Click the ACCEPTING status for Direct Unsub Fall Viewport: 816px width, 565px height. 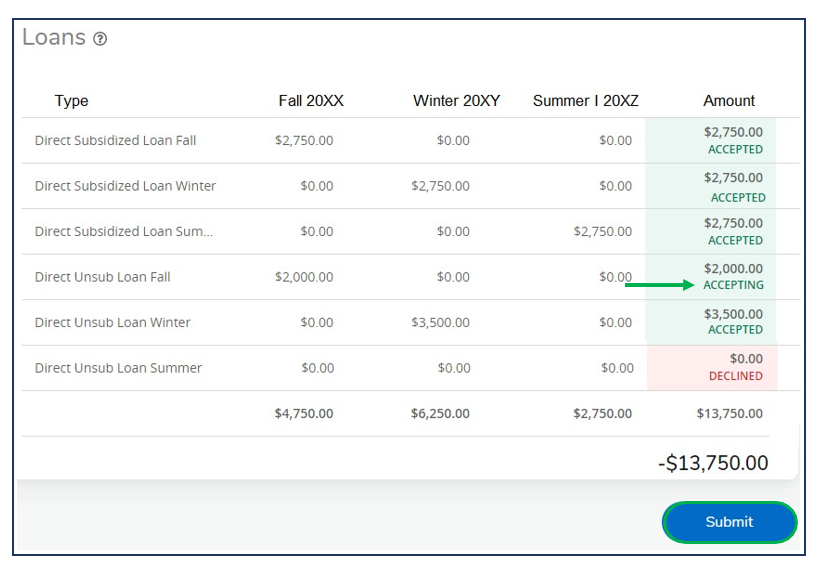733,285
